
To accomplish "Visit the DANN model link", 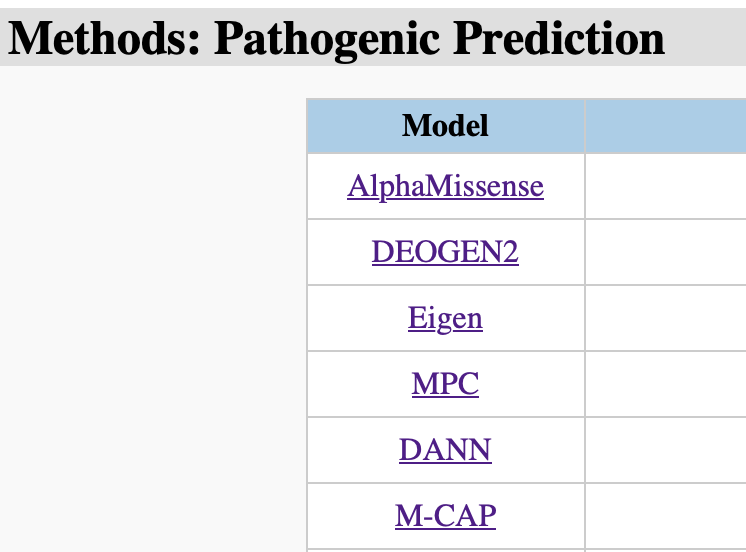I will [445, 450].
